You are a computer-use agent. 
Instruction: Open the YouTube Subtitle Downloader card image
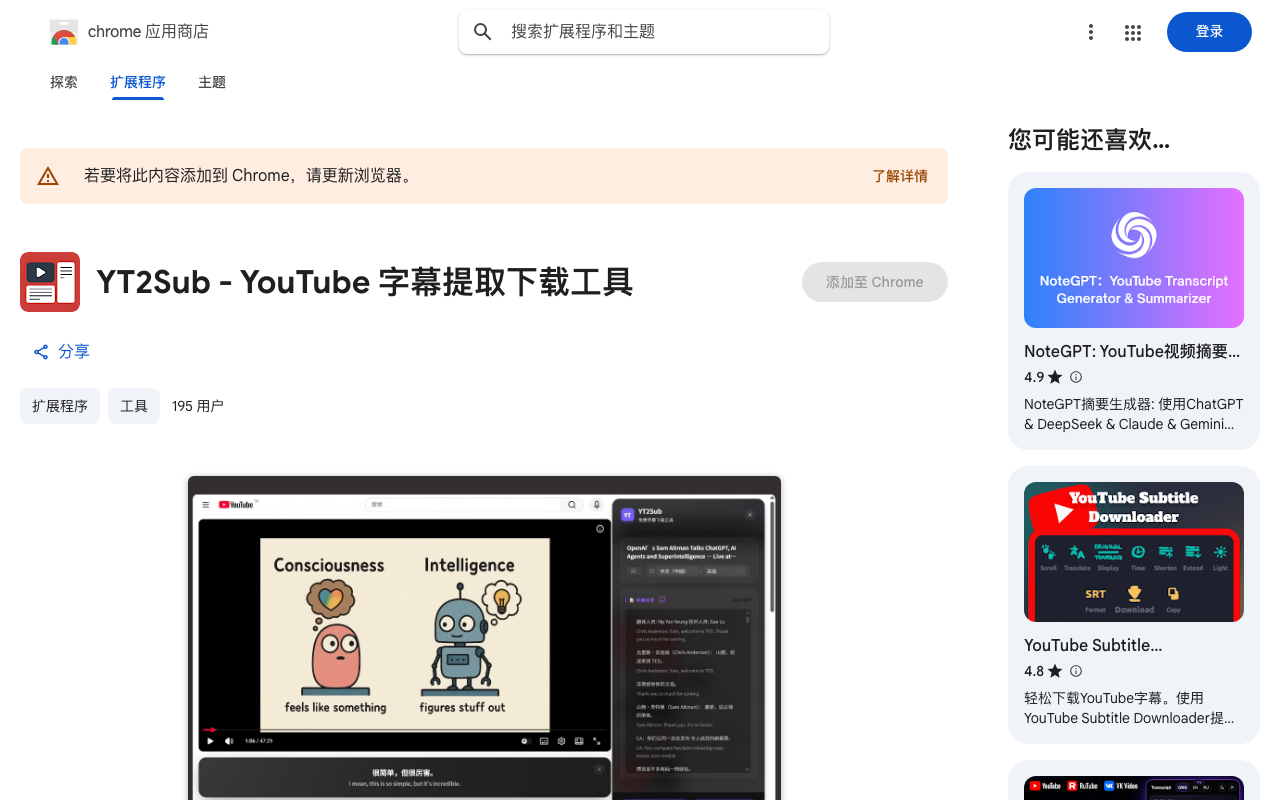click(1134, 552)
